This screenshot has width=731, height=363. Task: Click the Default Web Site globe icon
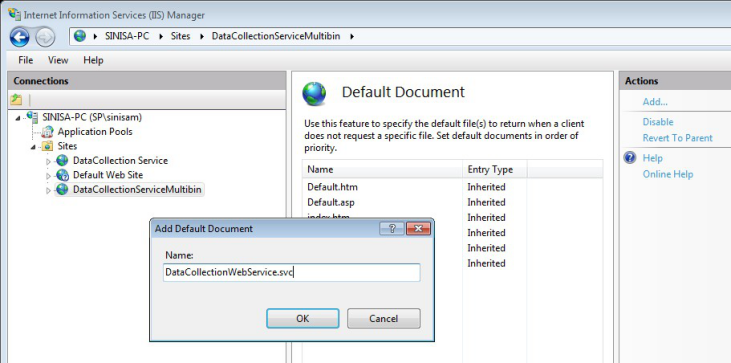pyautogui.click(x=62, y=175)
